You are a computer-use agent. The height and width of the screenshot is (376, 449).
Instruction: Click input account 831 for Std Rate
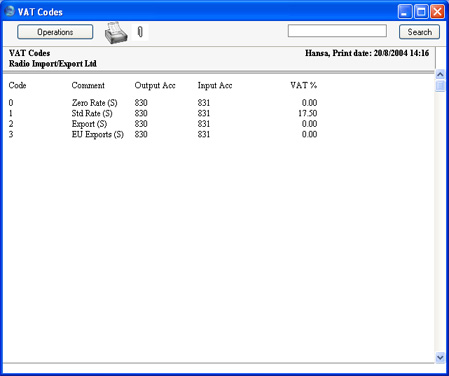204,113
